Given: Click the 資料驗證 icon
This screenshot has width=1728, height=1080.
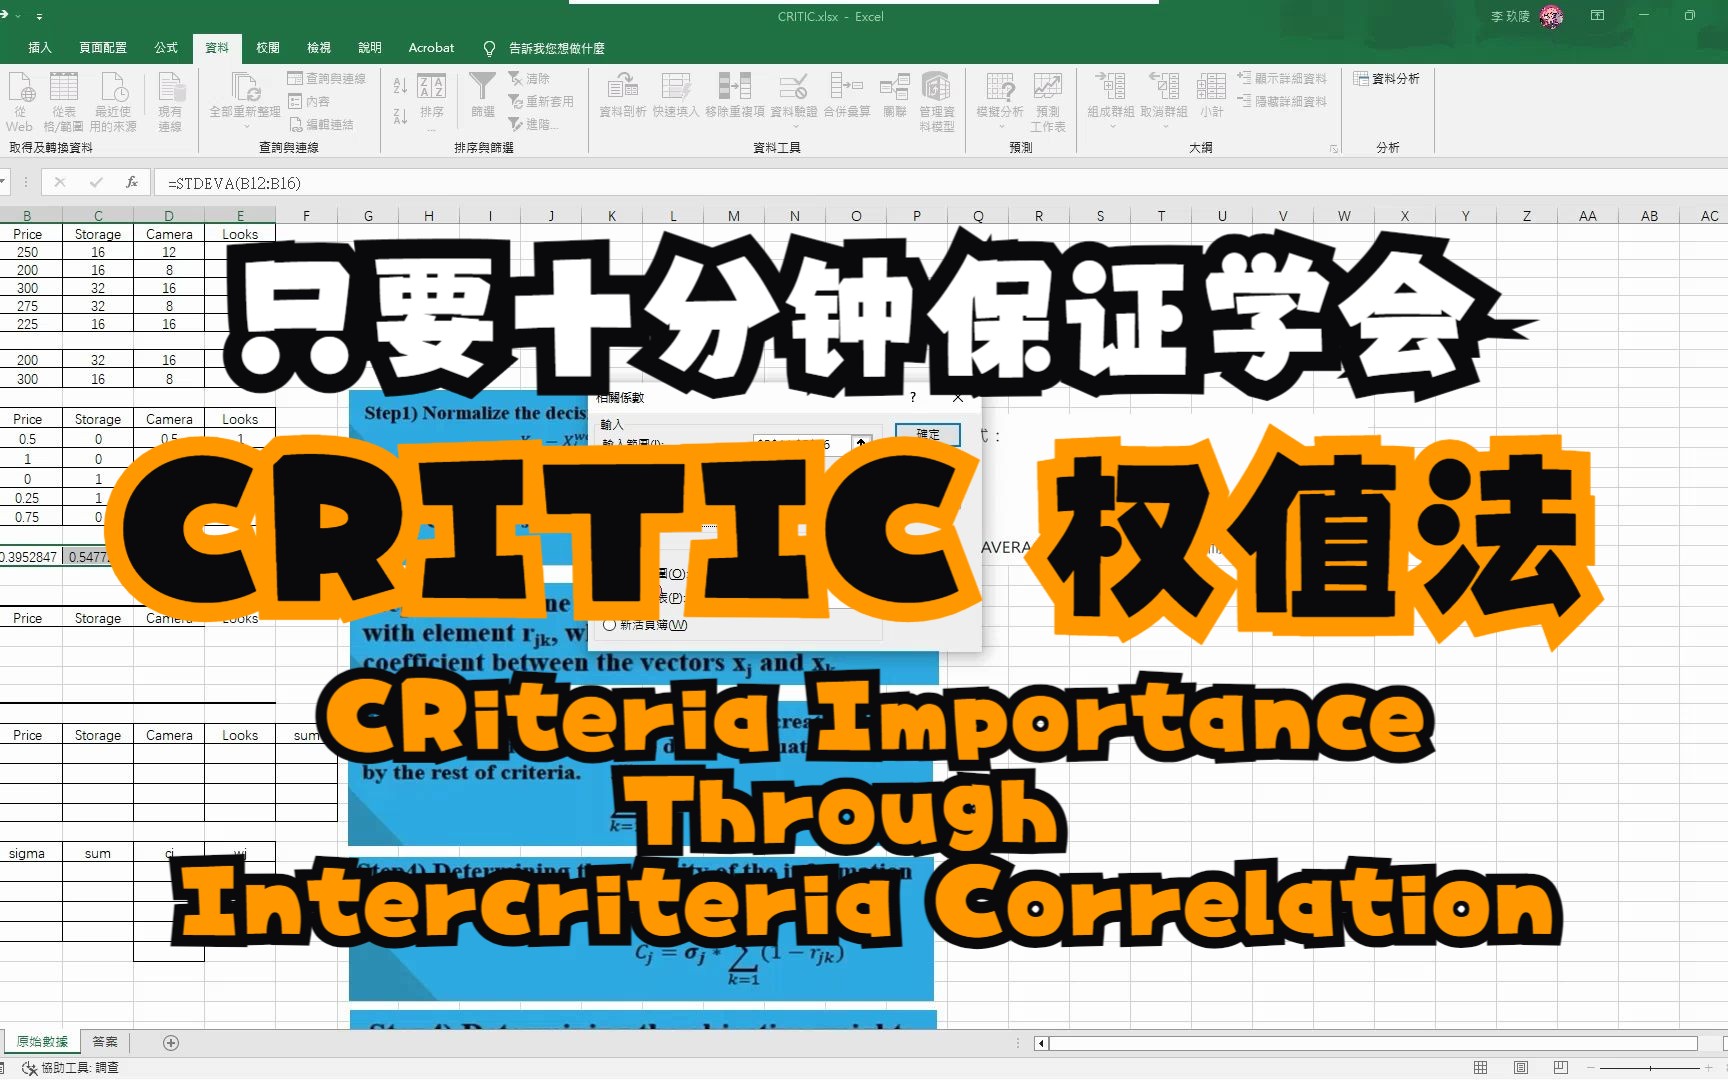Looking at the screenshot, I should coord(793,88).
